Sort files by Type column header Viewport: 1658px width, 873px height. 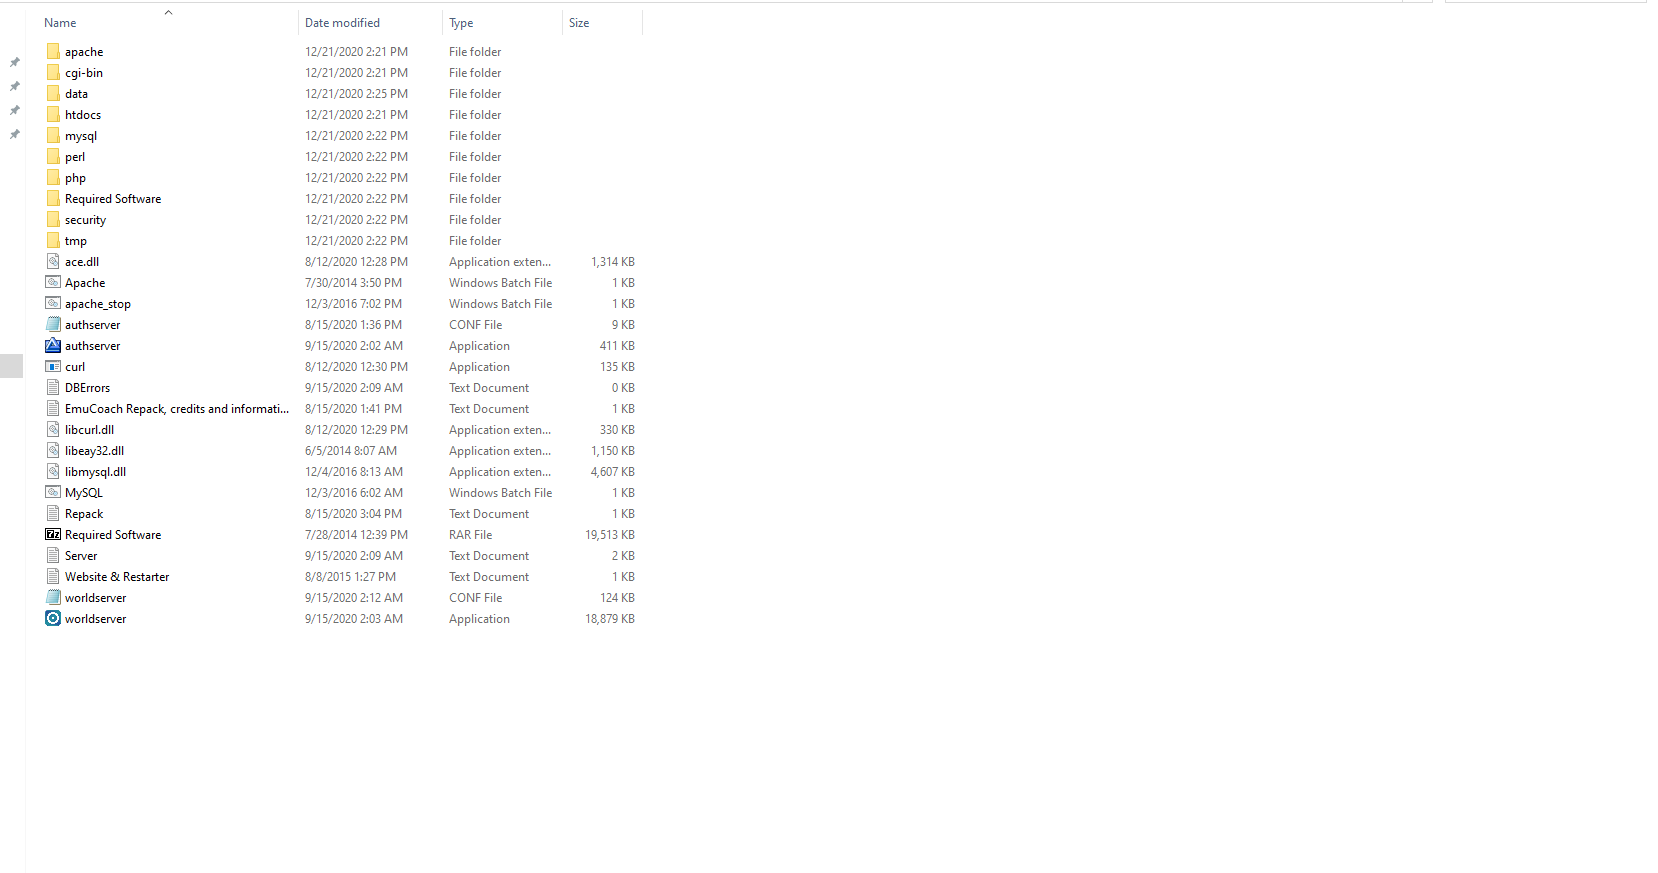(461, 23)
